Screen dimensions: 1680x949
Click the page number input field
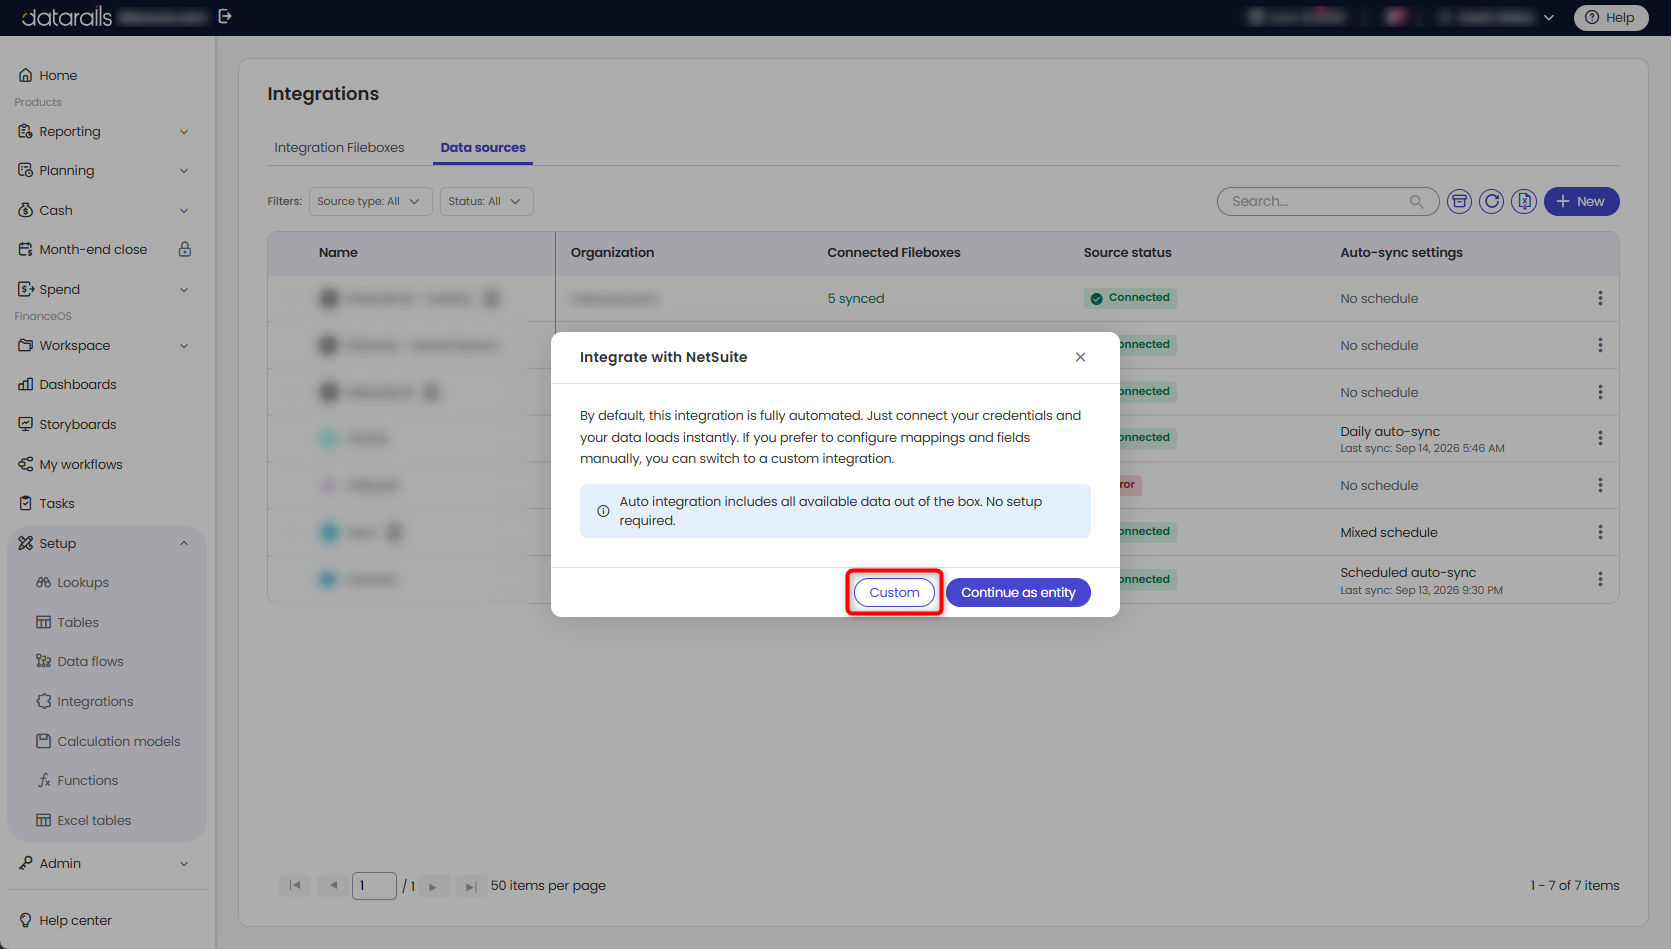374,885
